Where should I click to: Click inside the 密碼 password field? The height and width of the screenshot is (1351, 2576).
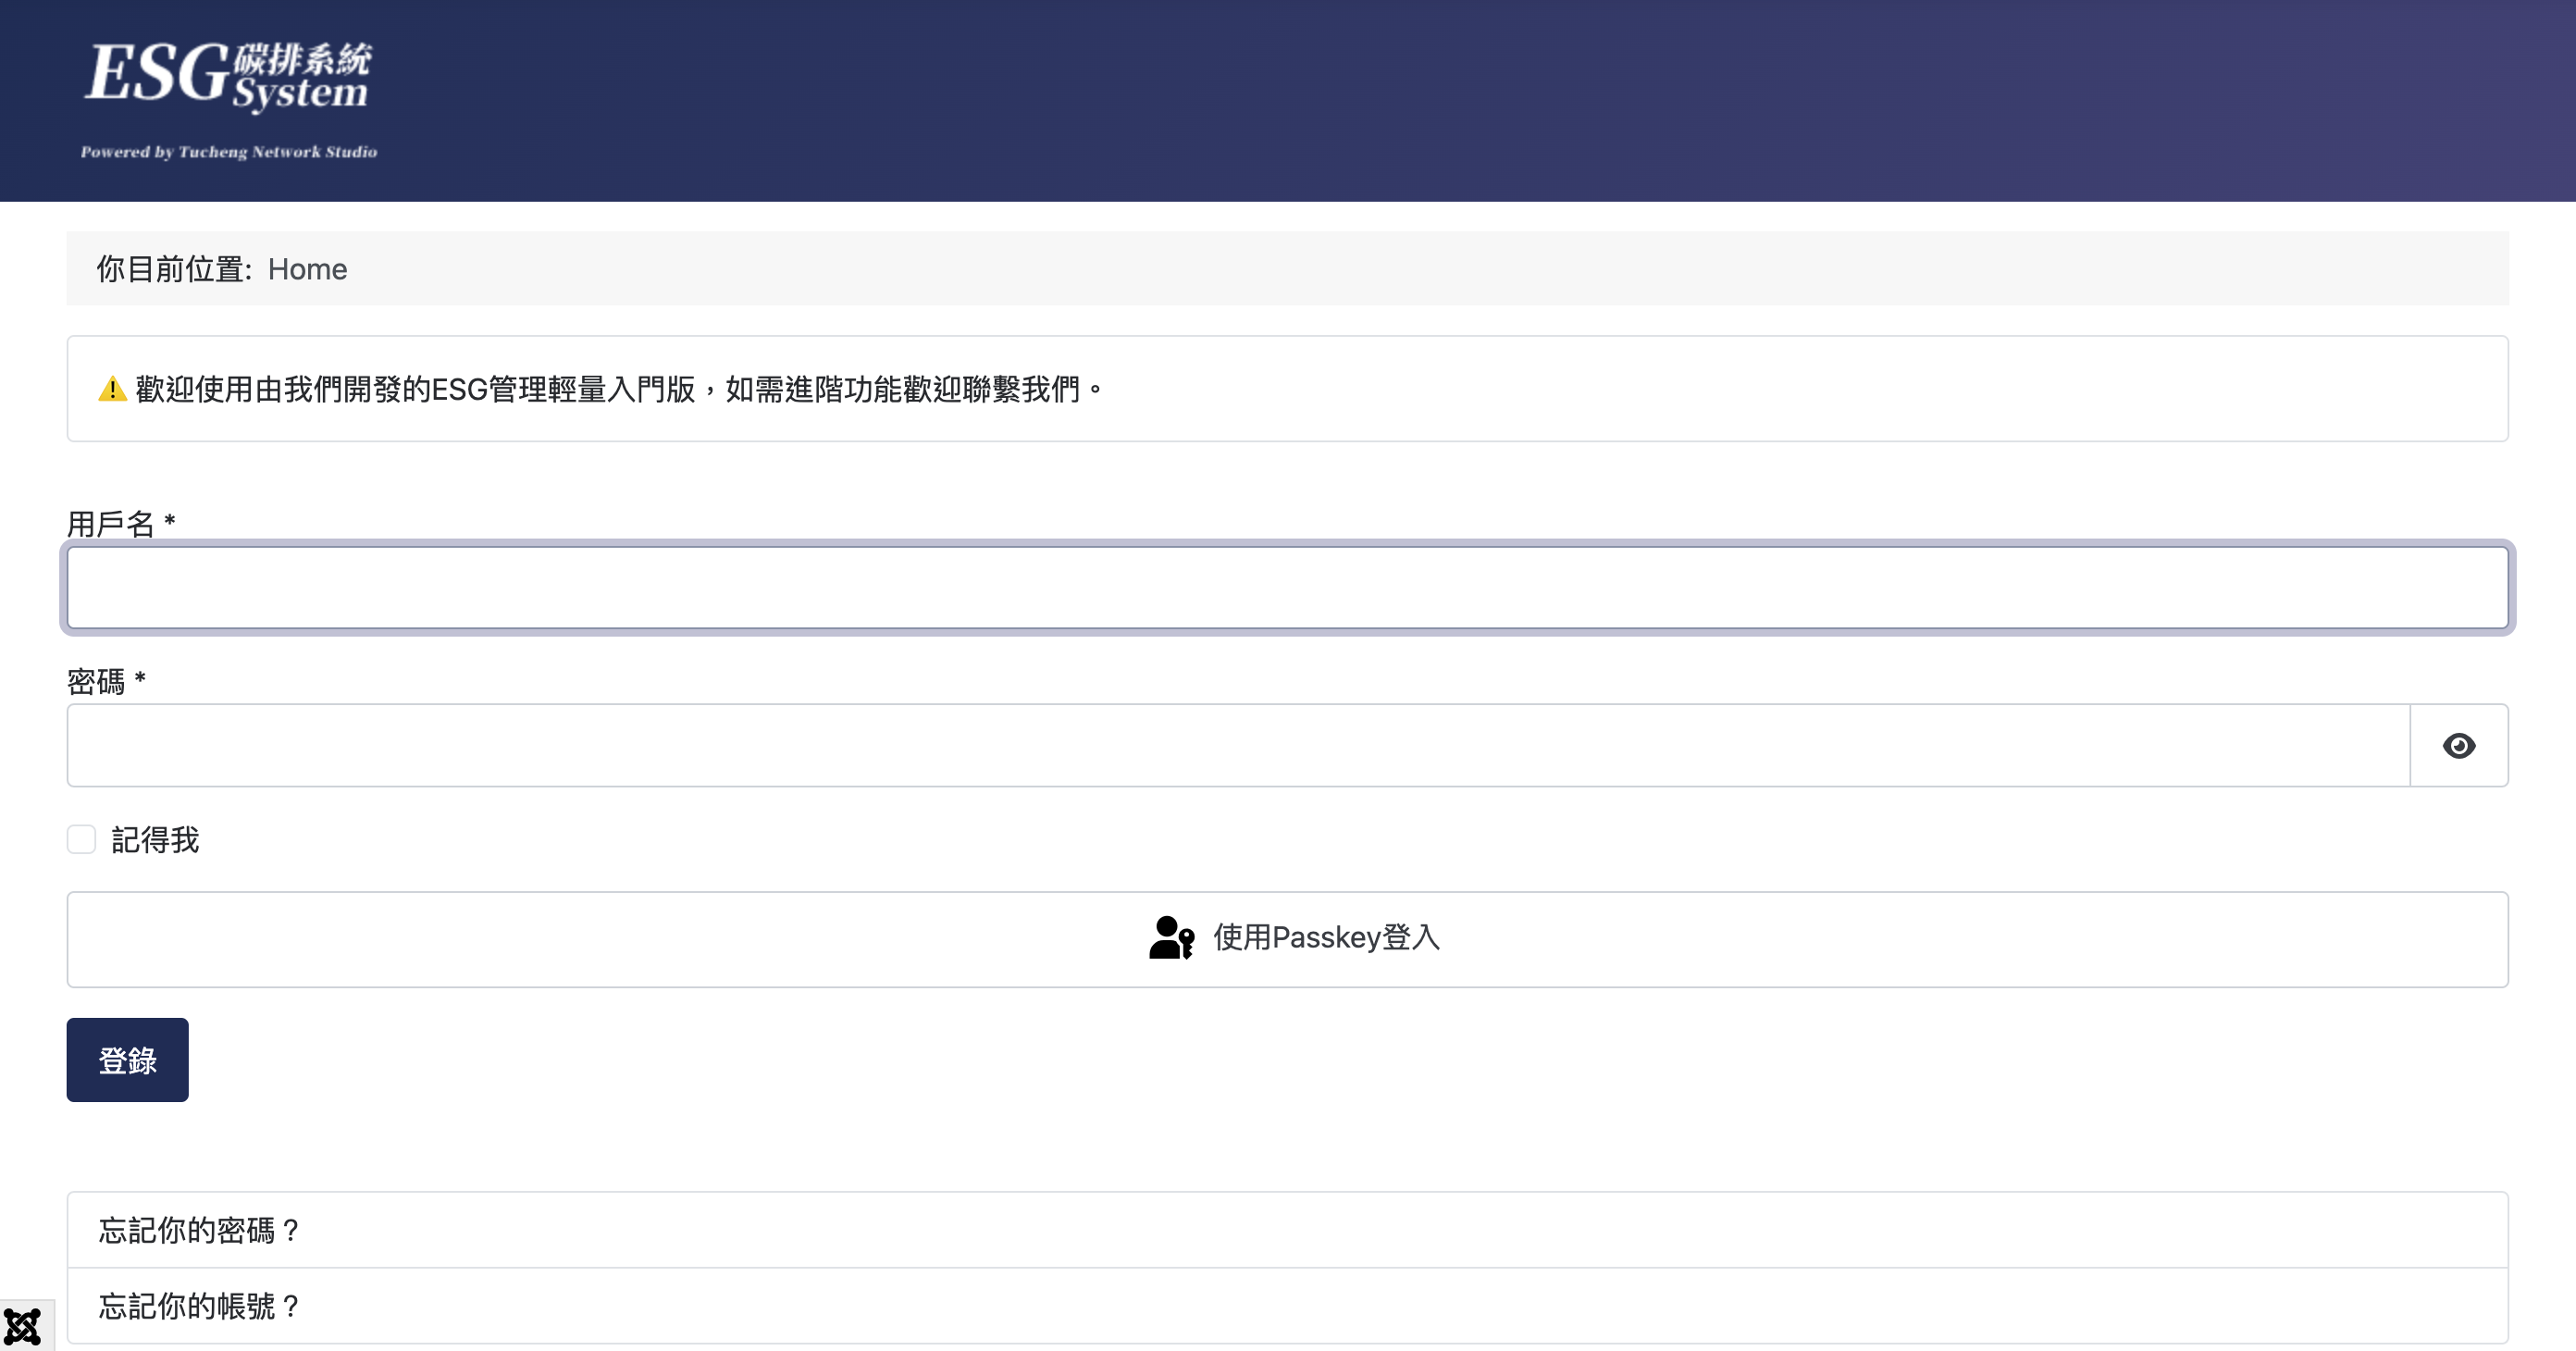point(1238,746)
